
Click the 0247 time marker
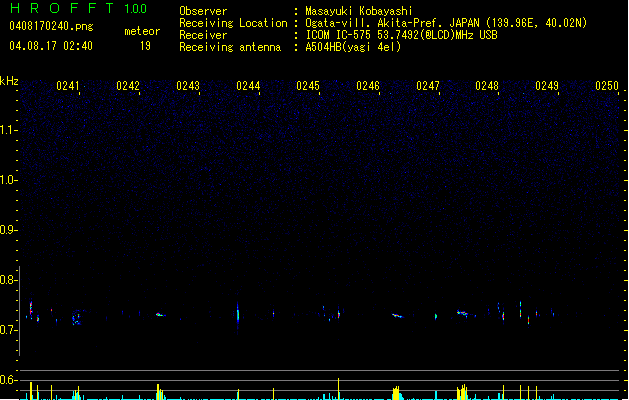pyautogui.click(x=428, y=86)
